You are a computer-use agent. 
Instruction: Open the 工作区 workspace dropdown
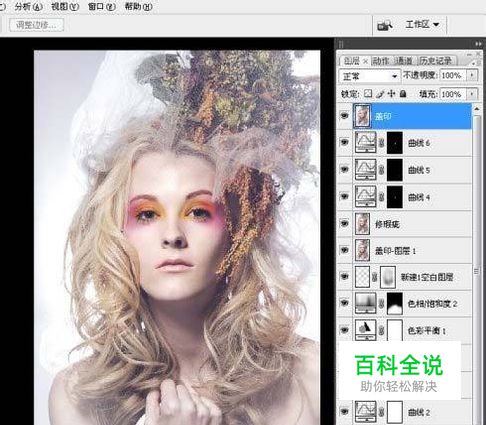tap(422, 25)
